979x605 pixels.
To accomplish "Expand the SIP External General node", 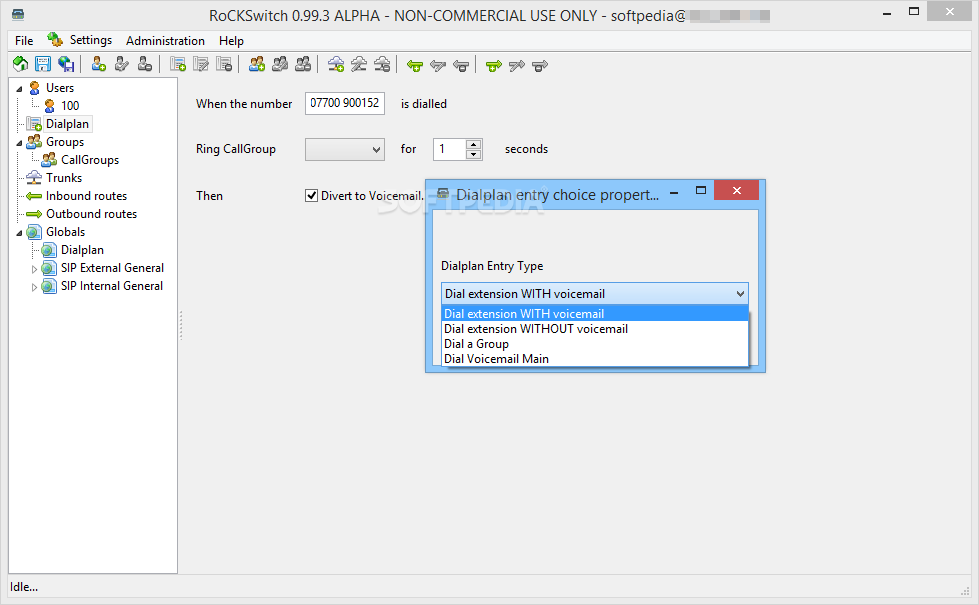I will click(x=34, y=269).
